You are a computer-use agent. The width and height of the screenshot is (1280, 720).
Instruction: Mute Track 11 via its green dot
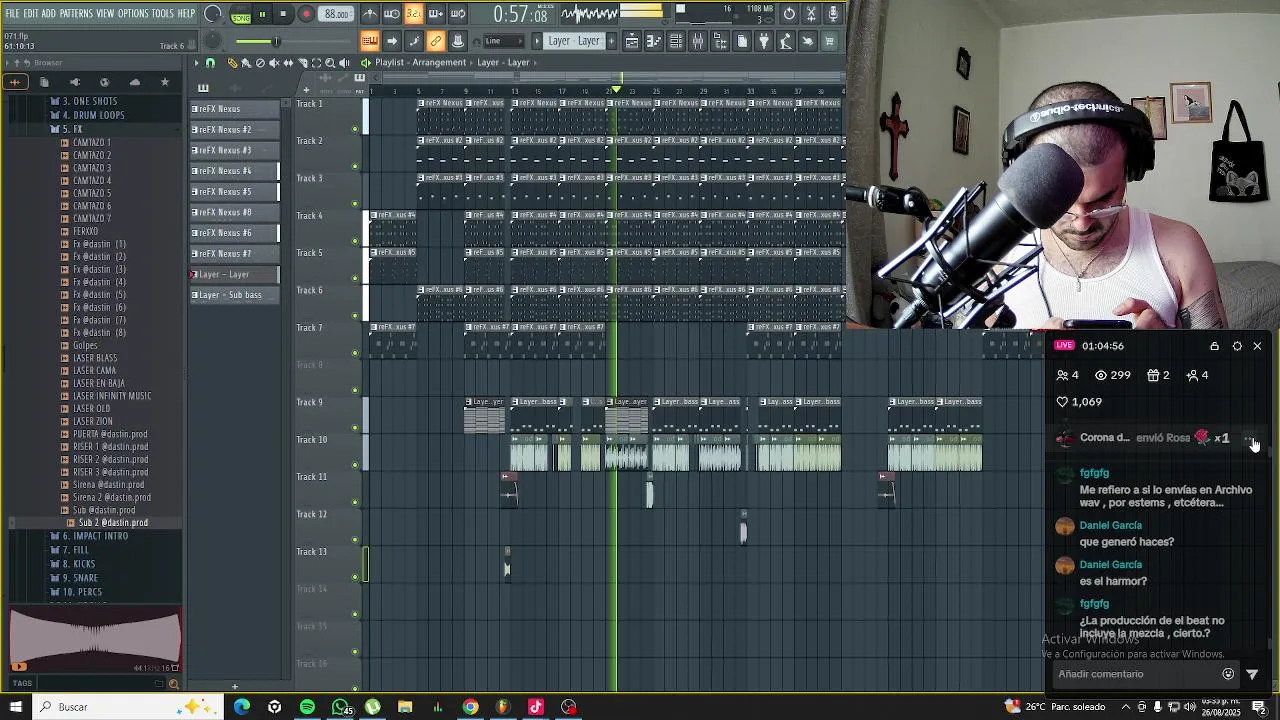click(x=355, y=502)
